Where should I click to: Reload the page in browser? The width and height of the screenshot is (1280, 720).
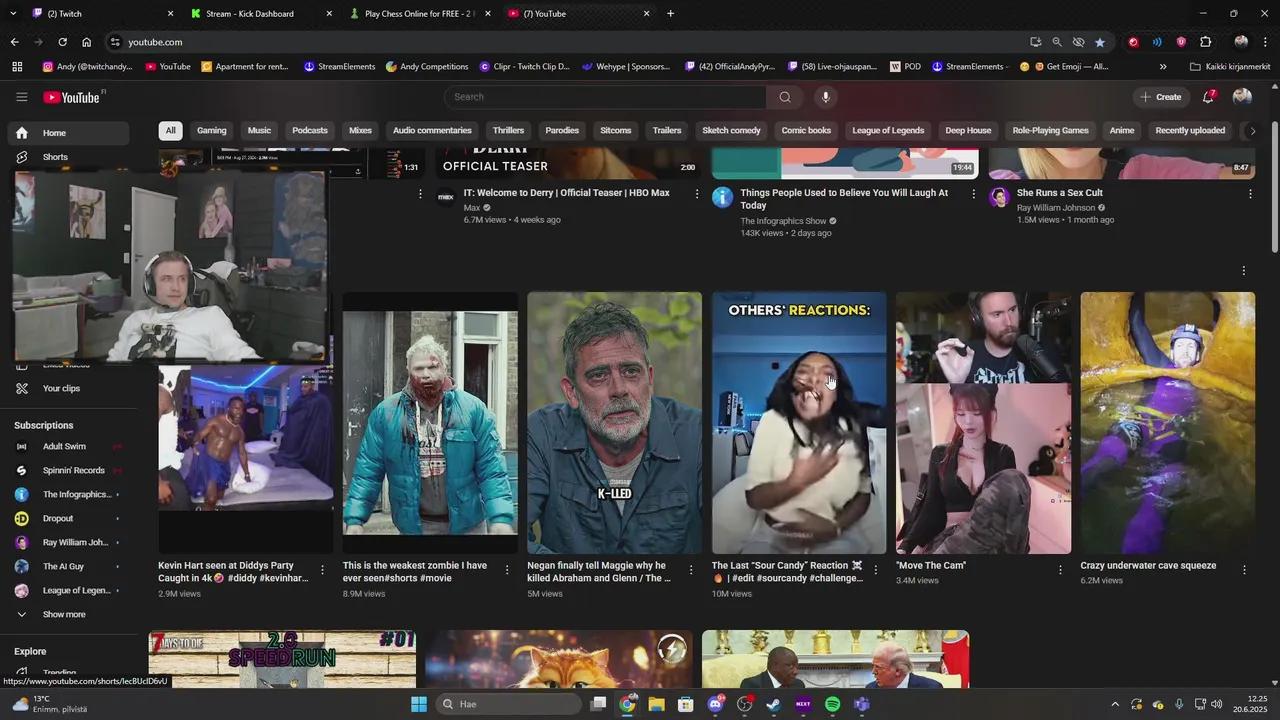62,42
